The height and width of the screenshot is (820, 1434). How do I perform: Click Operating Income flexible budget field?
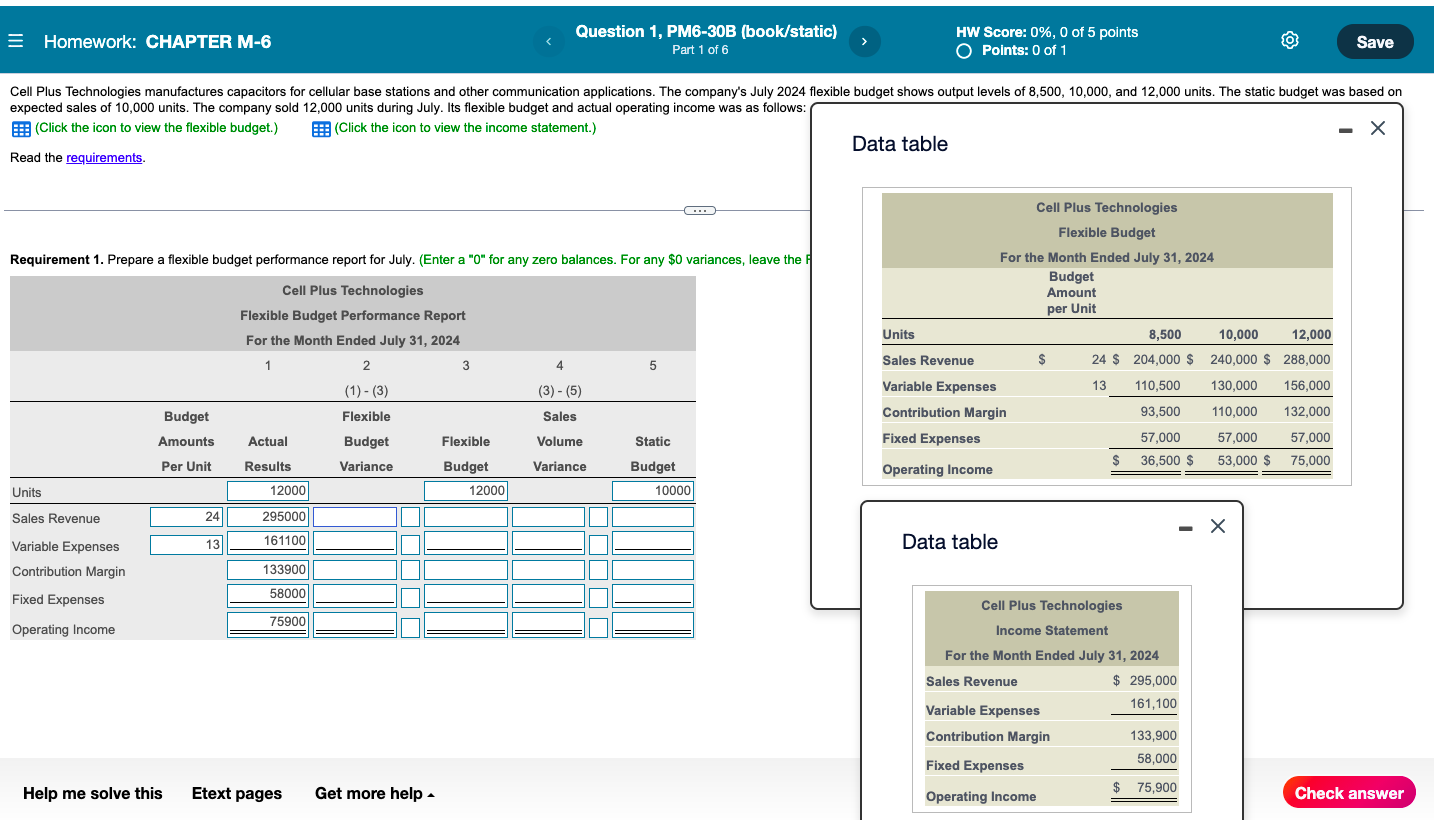(x=466, y=625)
